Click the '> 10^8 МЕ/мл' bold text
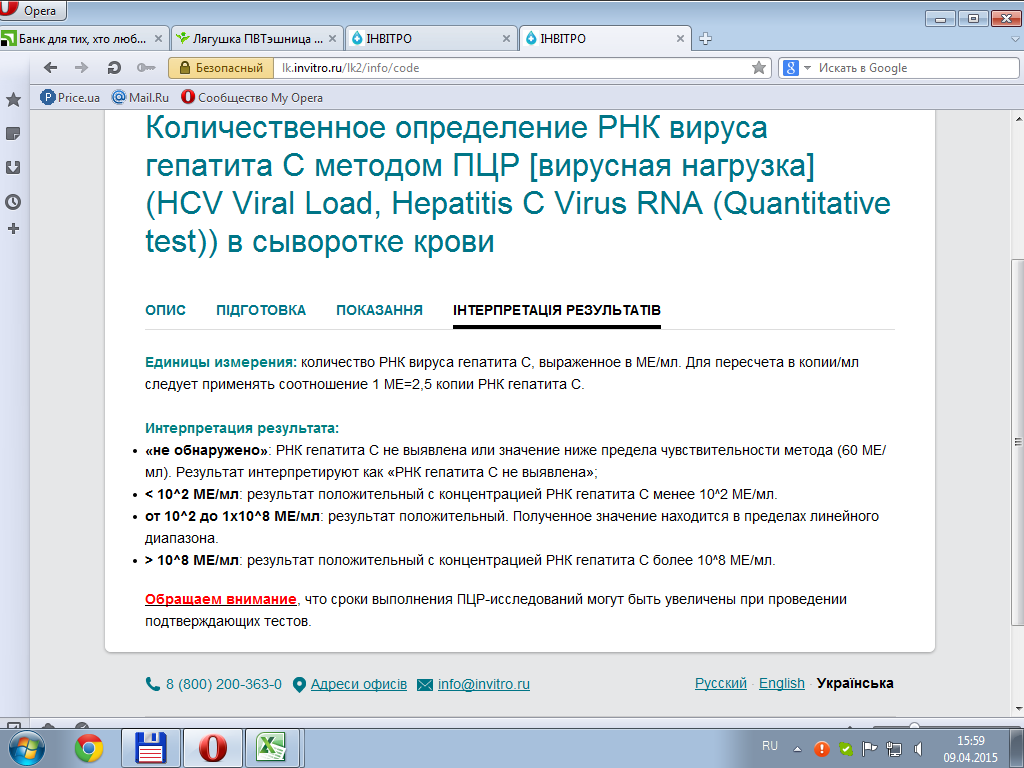This screenshot has height=768, width=1024. pos(192,560)
